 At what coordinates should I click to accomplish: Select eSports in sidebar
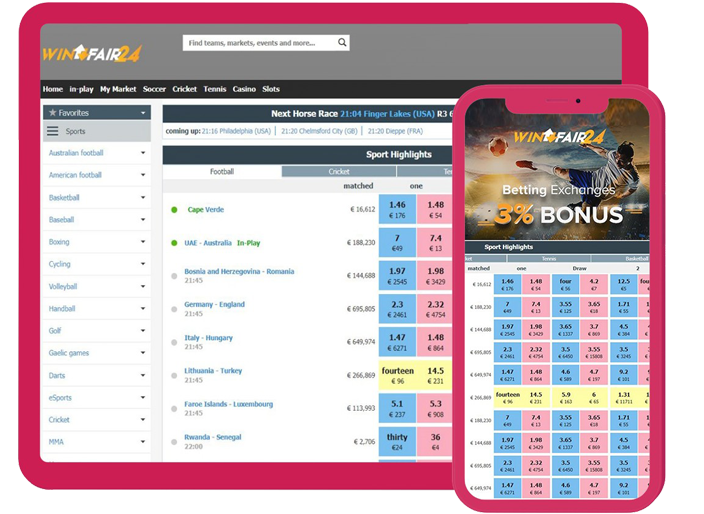60,398
